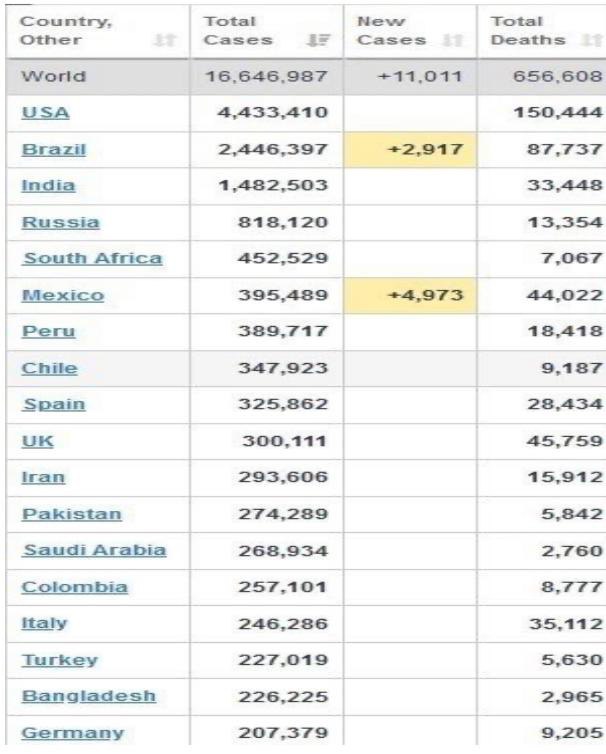Go to the UK link
The image size is (606, 754).
pos(38,441)
